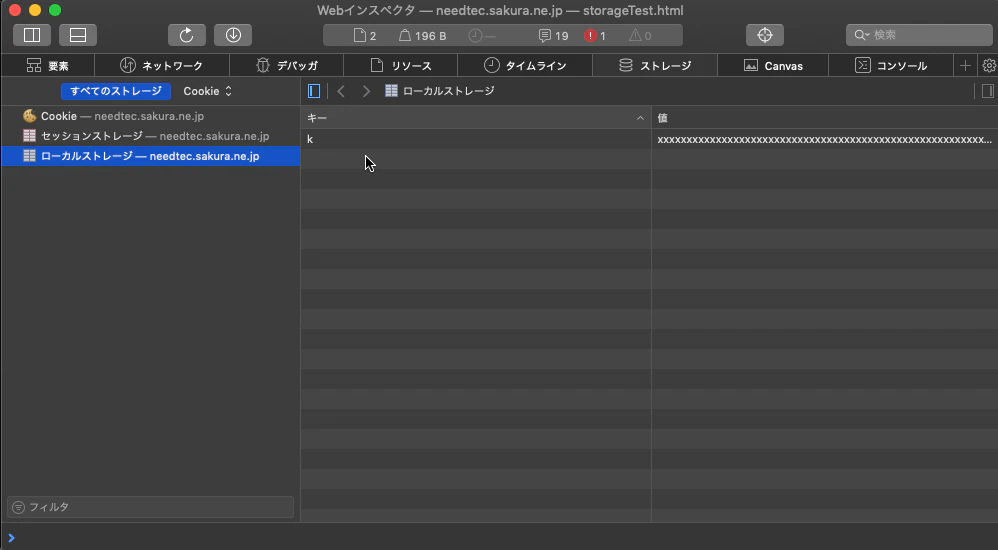
Task: Focus the search field at top right
Action: click(x=919, y=35)
